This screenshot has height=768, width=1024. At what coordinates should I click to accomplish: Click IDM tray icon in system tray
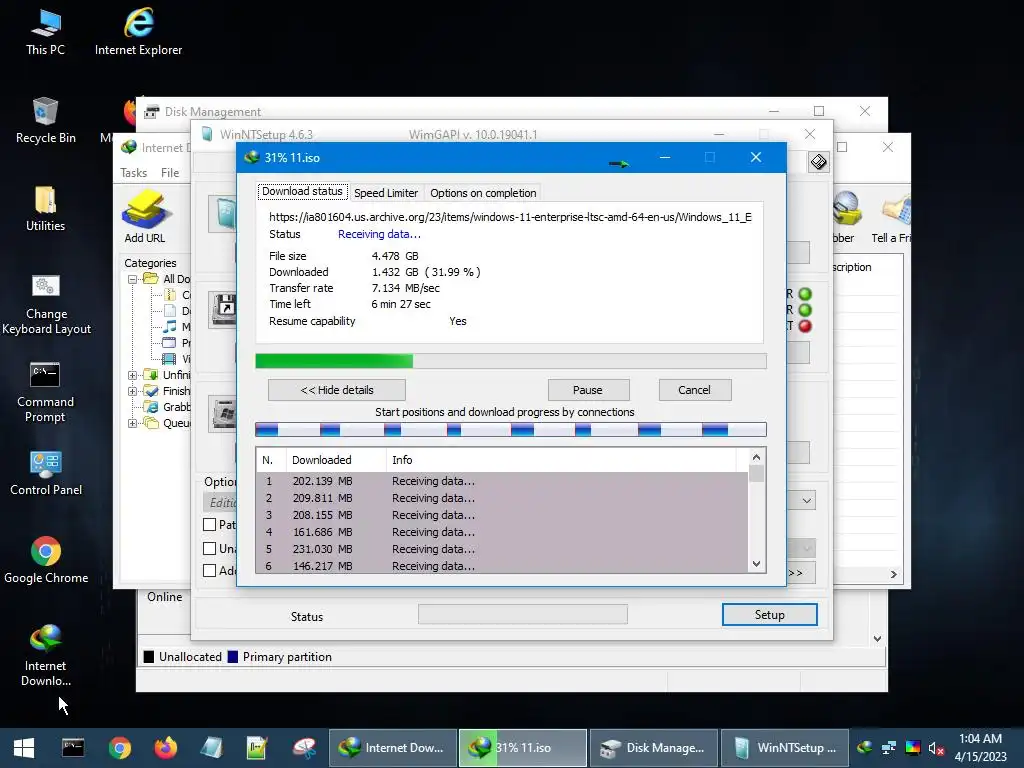(x=865, y=748)
